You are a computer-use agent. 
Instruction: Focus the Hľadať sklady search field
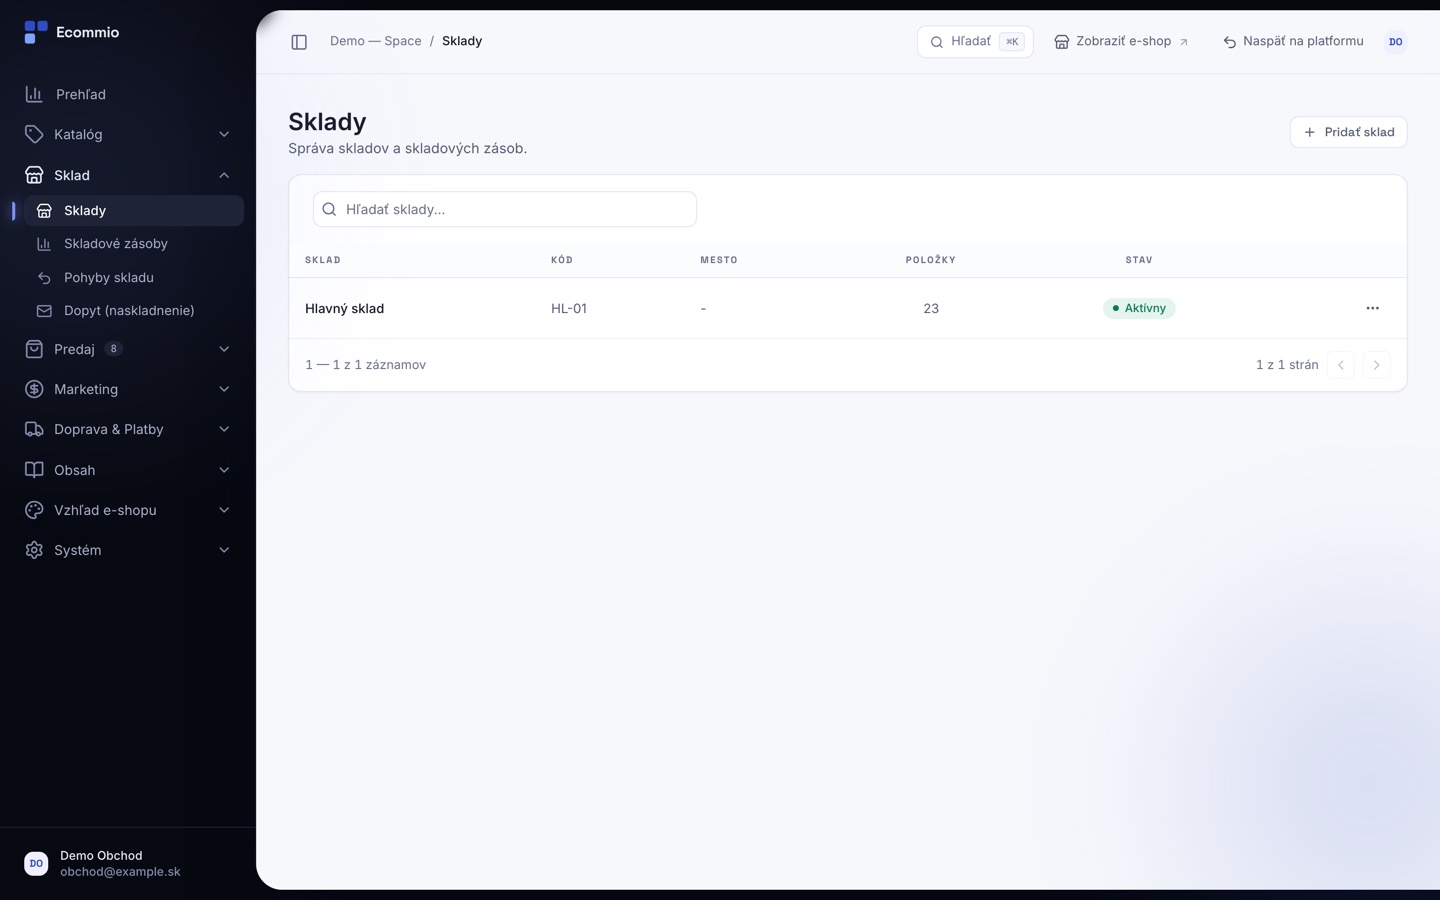coord(505,209)
